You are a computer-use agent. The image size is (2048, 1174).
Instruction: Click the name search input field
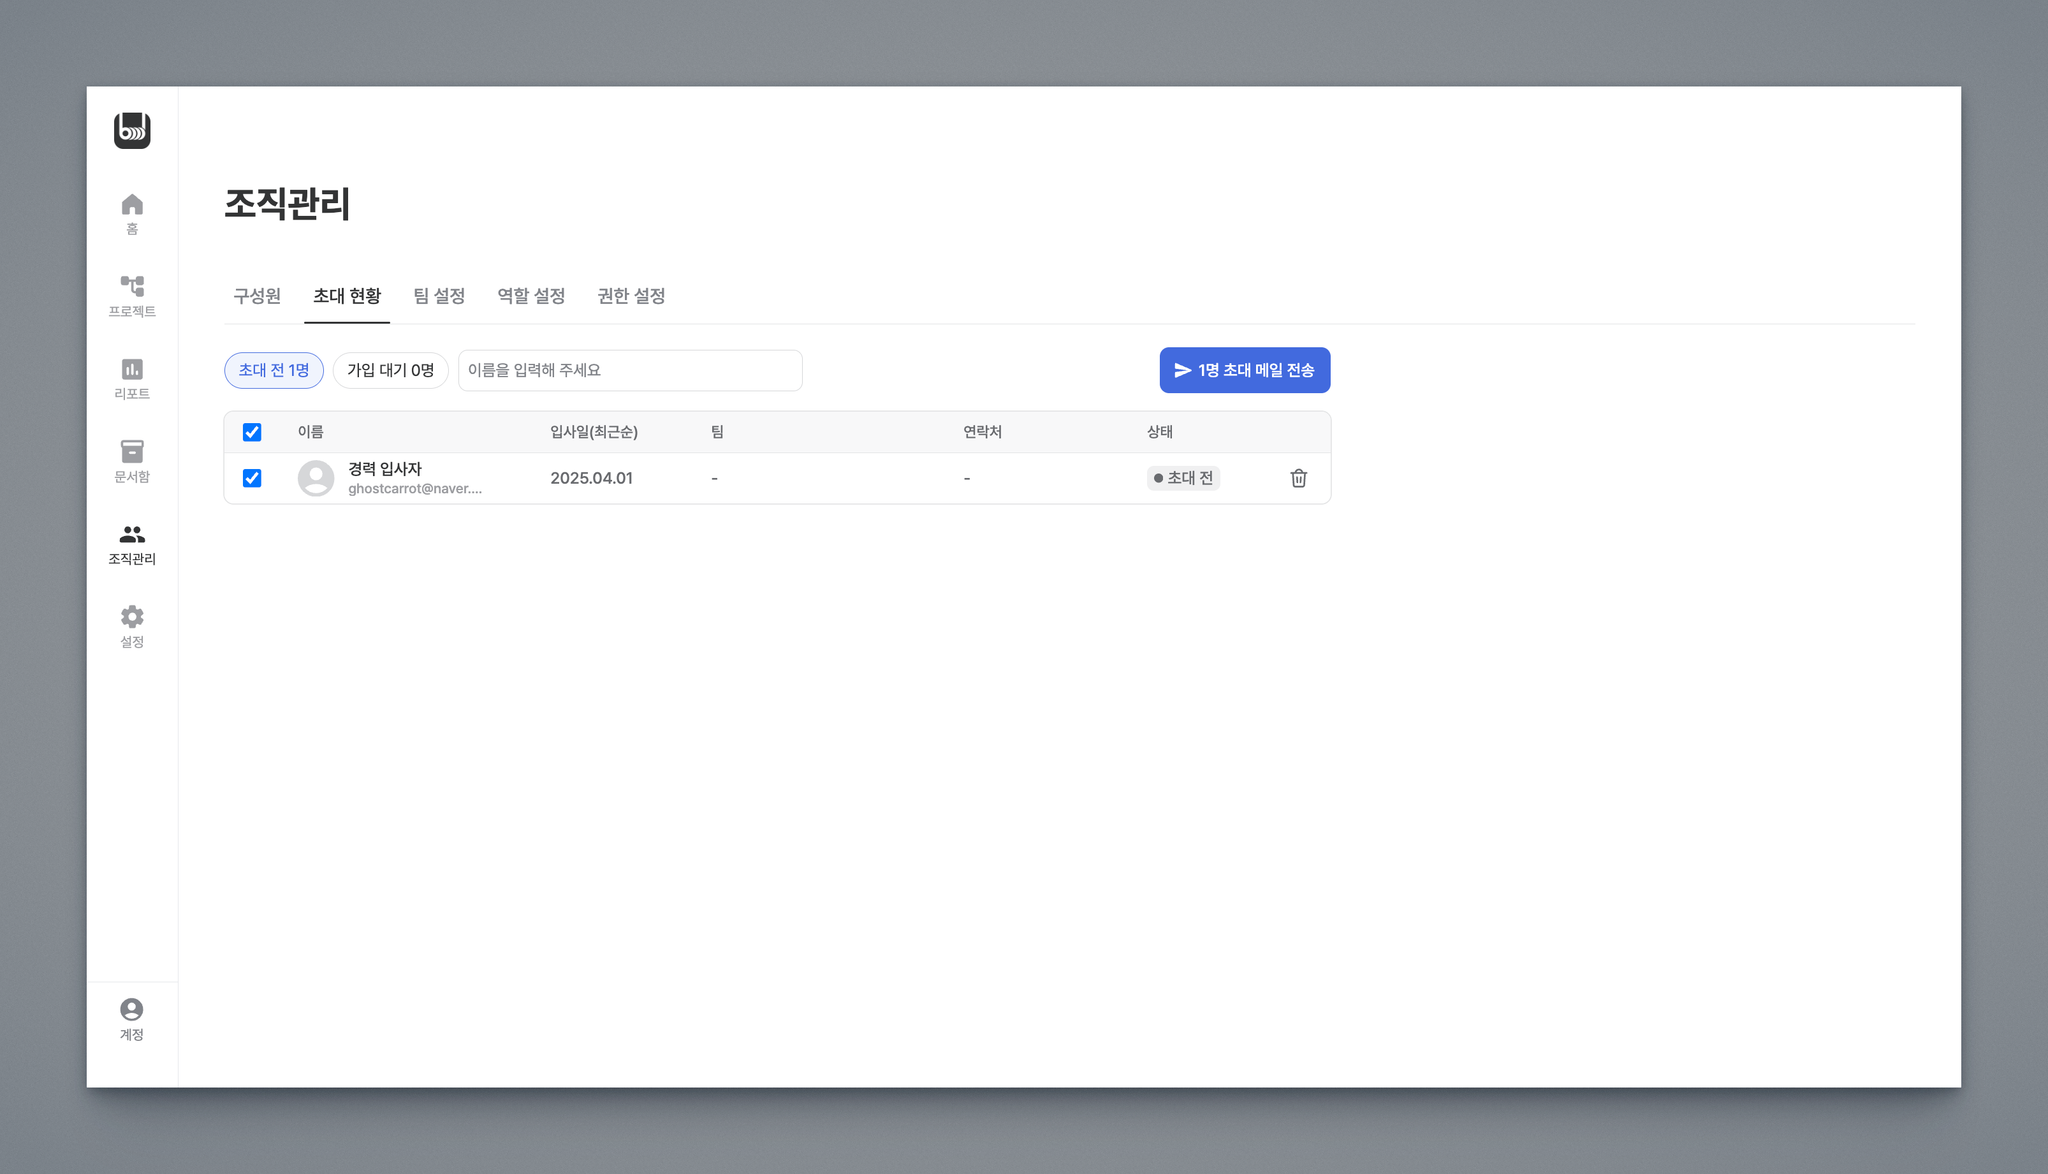tap(630, 370)
